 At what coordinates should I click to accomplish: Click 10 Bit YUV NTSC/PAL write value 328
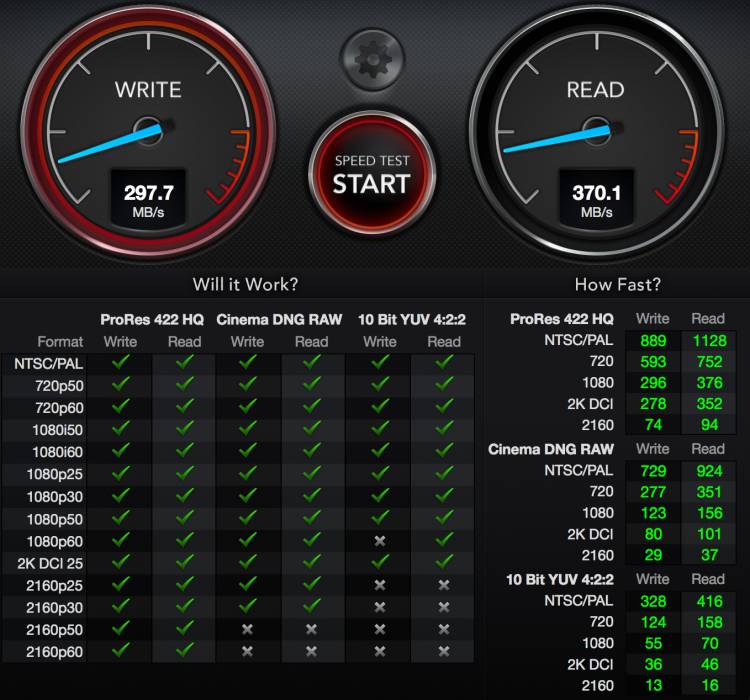pyautogui.click(x=653, y=601)
